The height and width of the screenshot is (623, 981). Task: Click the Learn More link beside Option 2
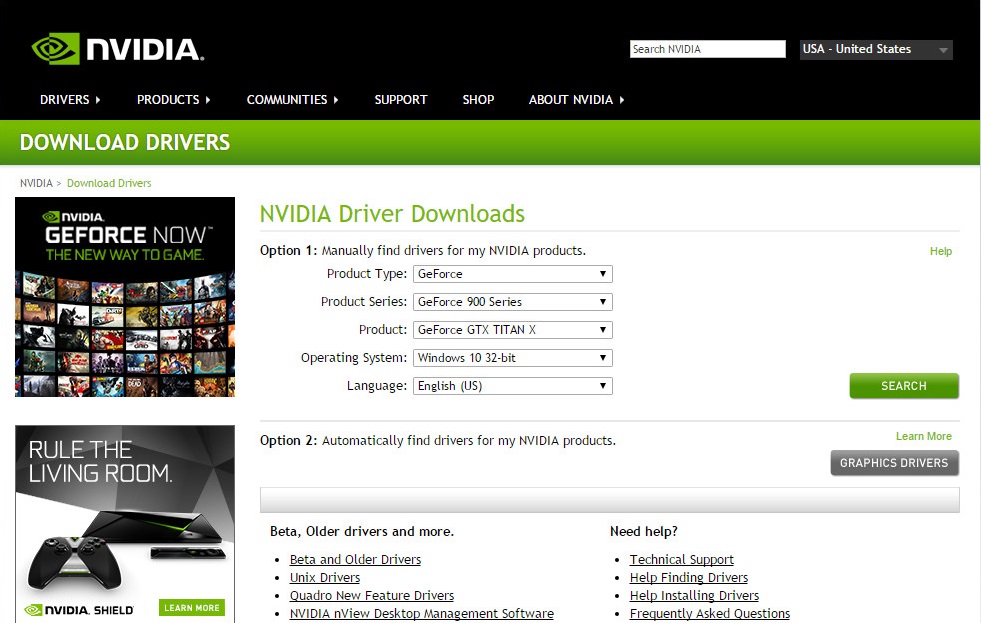[x=923, y=436]
